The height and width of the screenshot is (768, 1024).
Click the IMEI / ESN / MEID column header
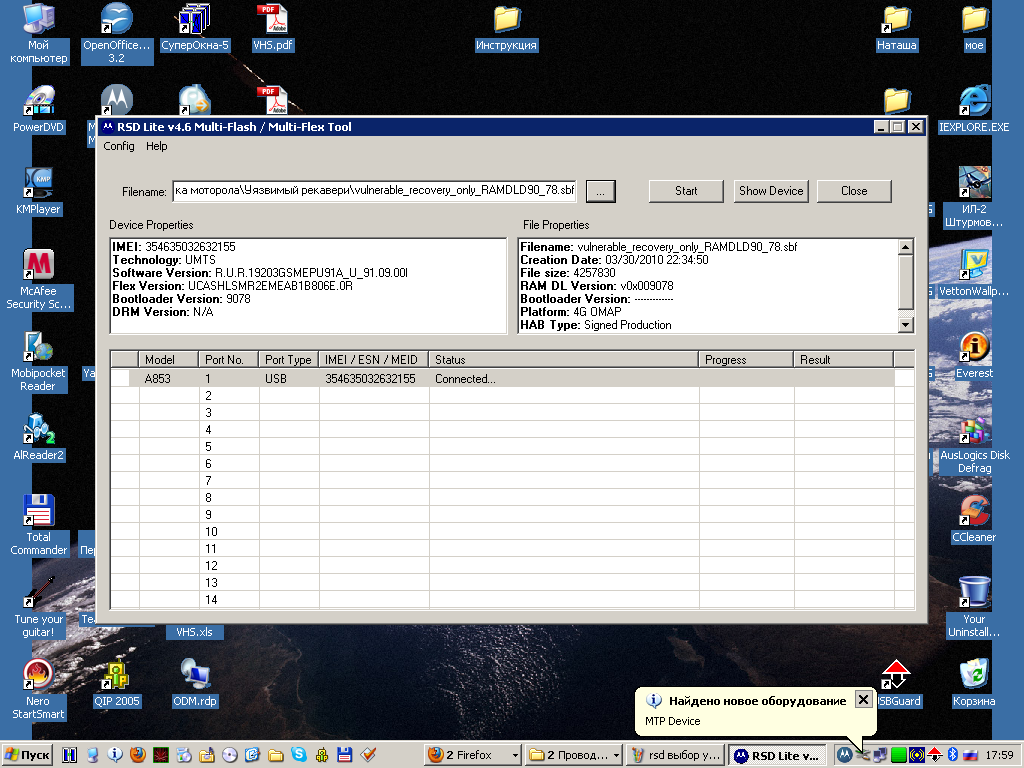click(x=373, y=360)
